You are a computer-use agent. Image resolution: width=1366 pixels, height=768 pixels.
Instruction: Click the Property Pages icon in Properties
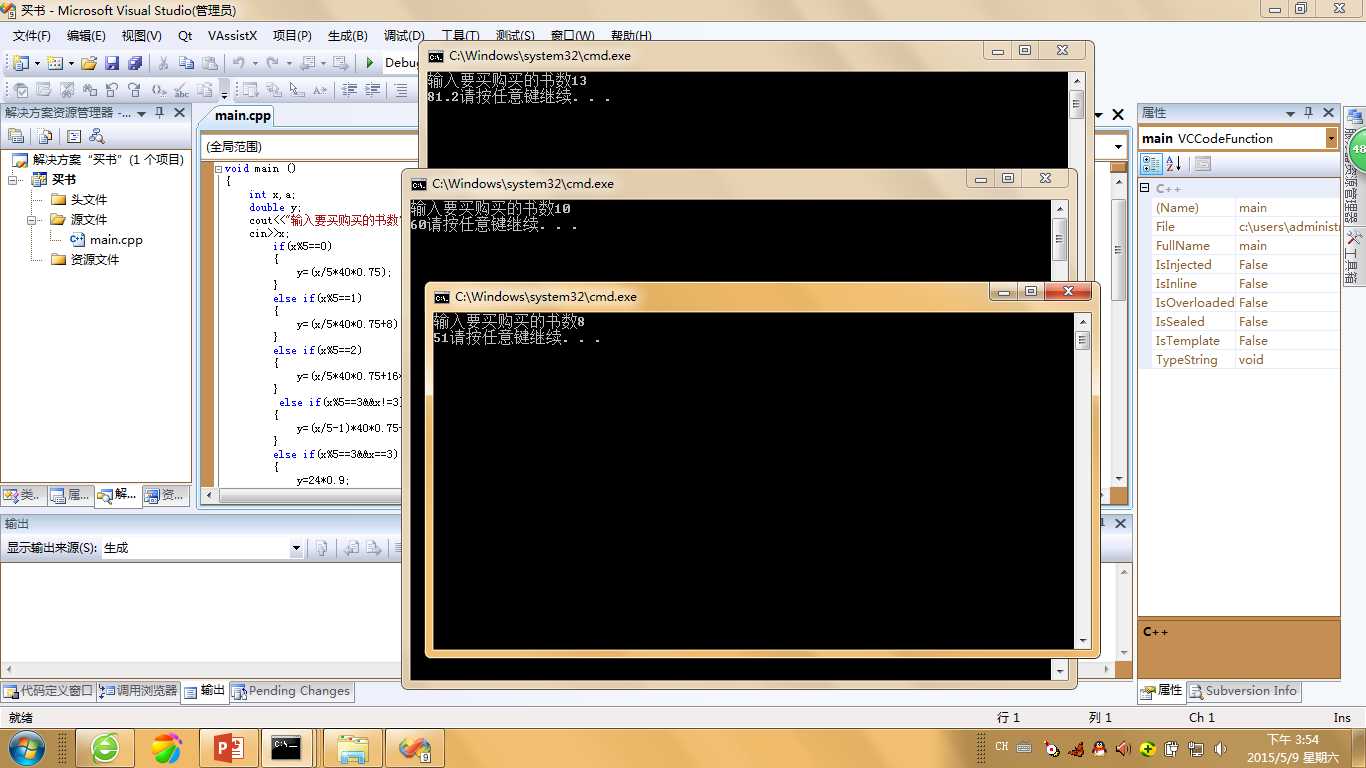point(1203,163)
